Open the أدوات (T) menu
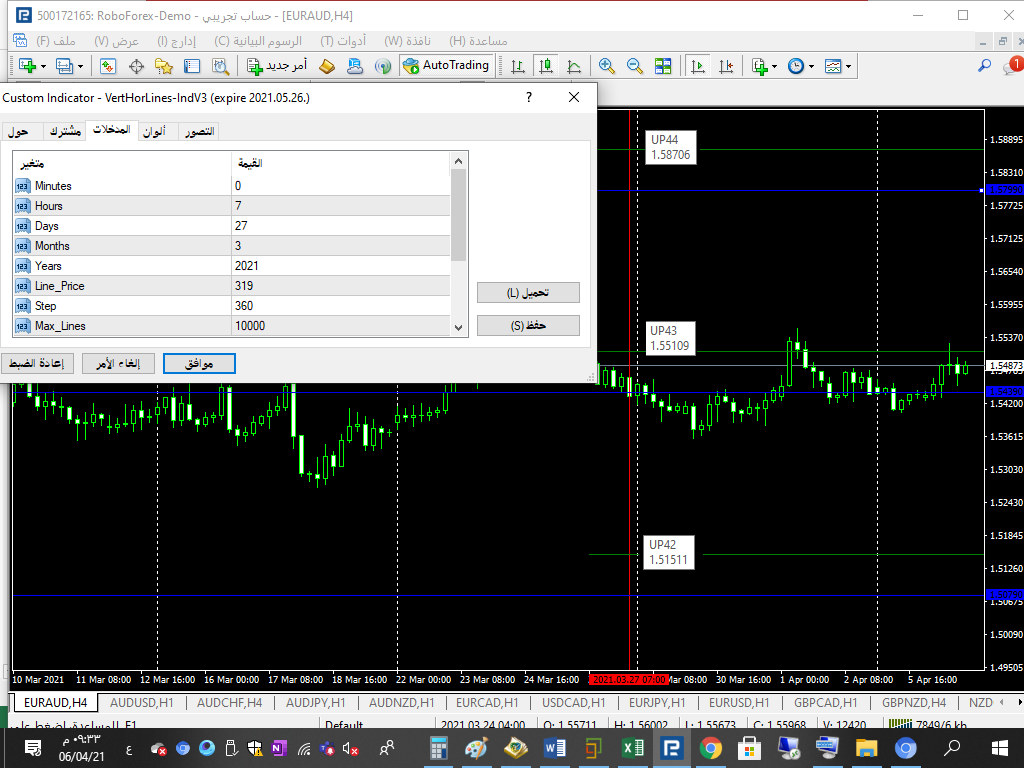This screenshot has height=774, width=1032. pos(343,41)
